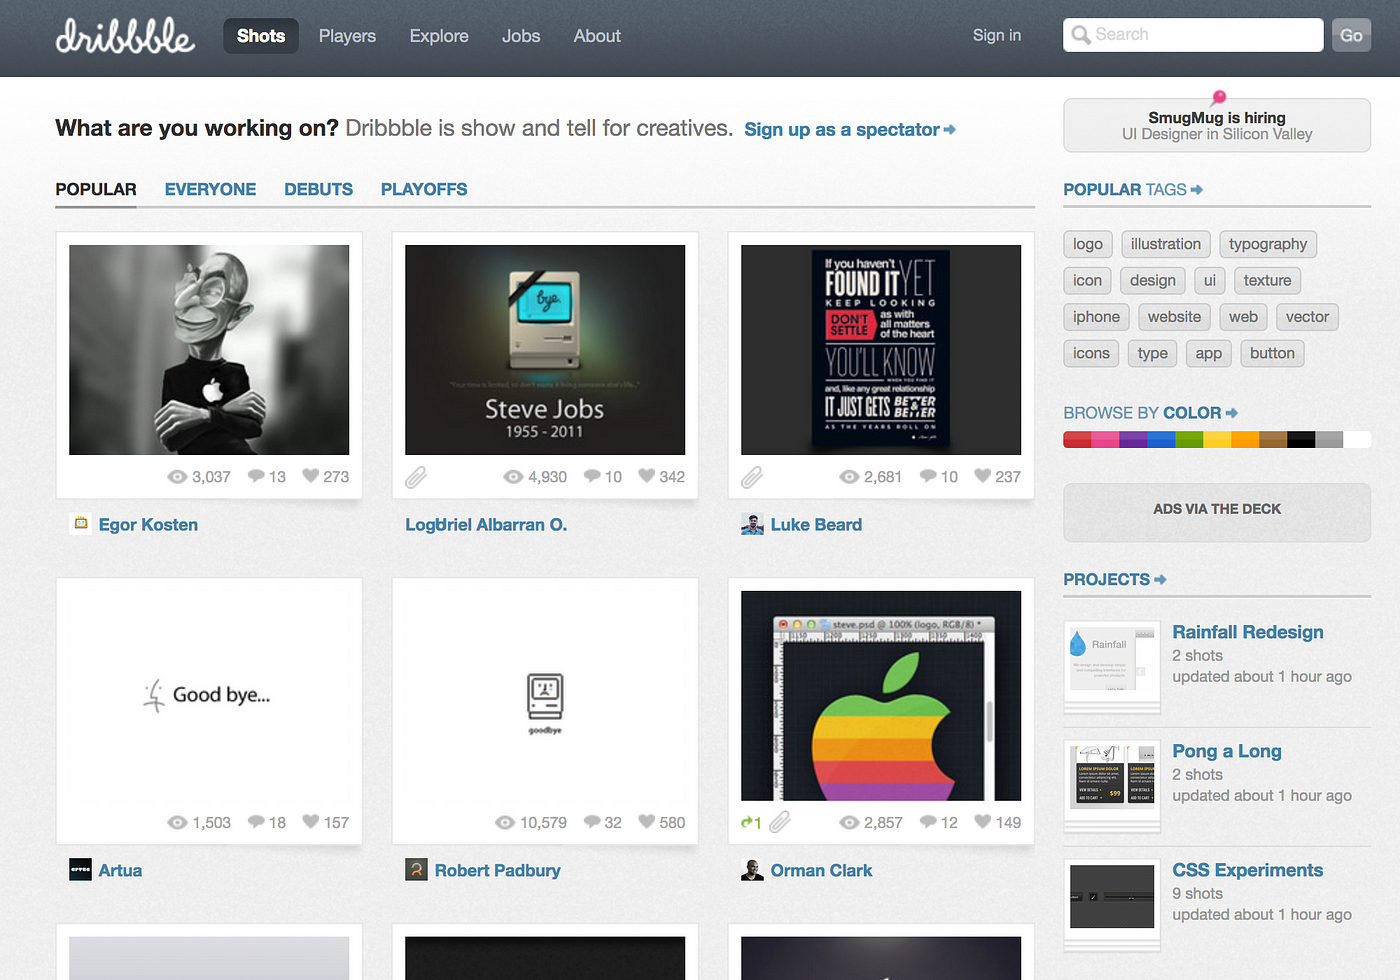Switch to the Playoffs tab

pos(424,189)
